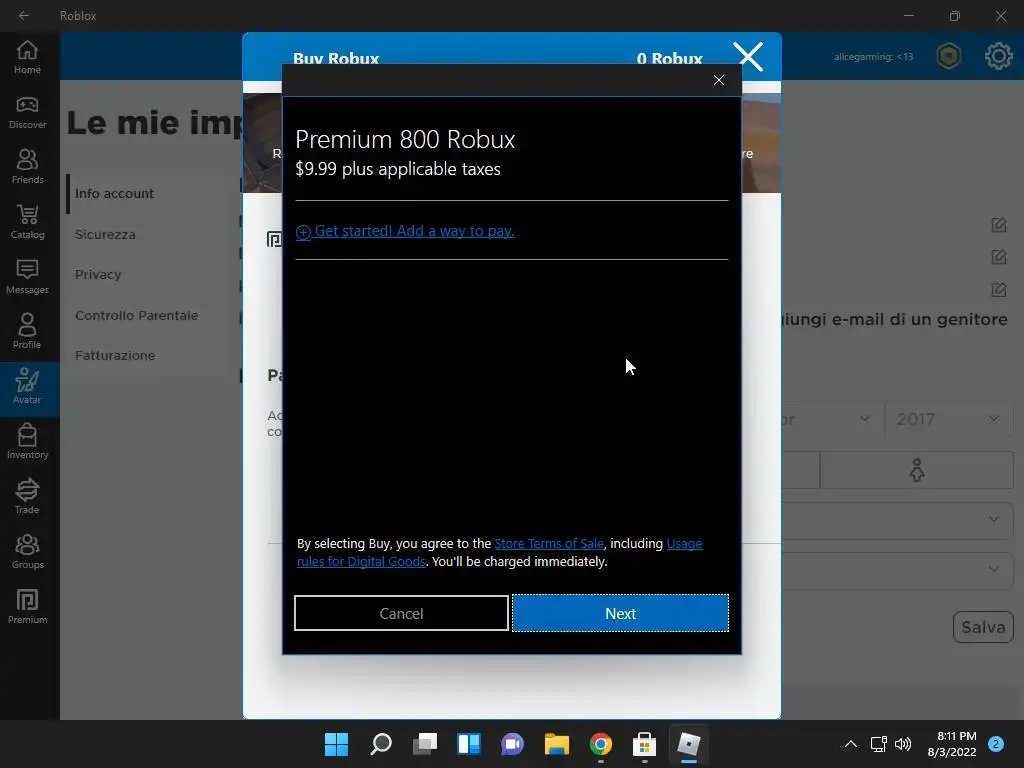
Task: Expand the 2017 birth year dropdown
Action: point(949,419)
